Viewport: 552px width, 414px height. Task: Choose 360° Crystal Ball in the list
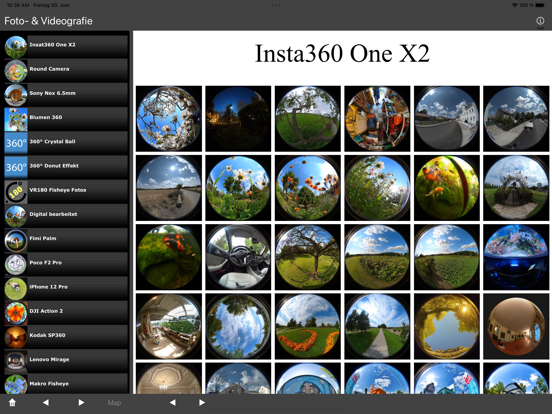[x=66, y=143]
